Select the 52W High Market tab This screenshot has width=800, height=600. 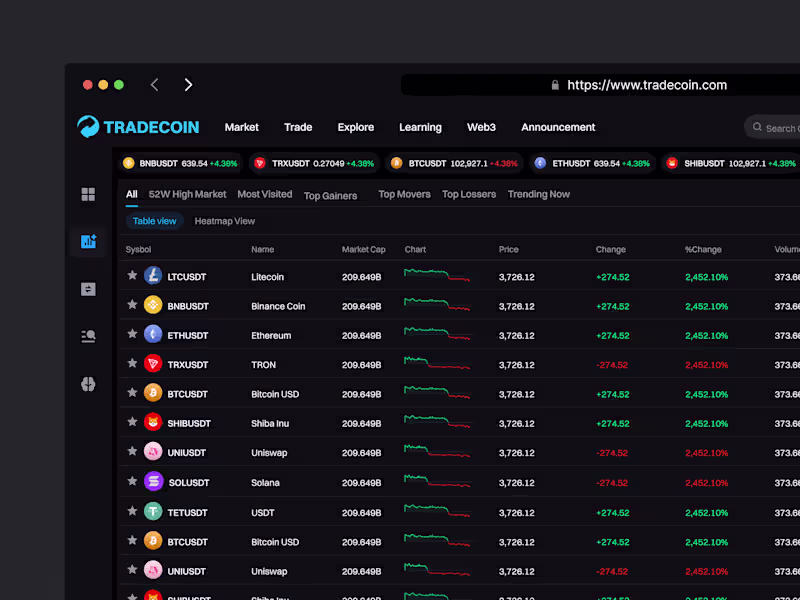pyautogui.click(x=187, y=194)
